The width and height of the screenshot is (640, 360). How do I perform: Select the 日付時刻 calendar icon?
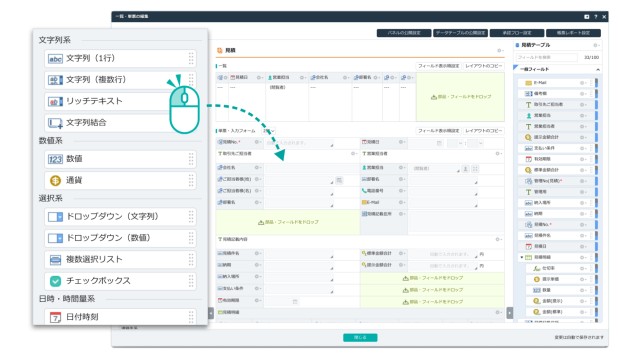pyautogui.click(x=55, y=317)
